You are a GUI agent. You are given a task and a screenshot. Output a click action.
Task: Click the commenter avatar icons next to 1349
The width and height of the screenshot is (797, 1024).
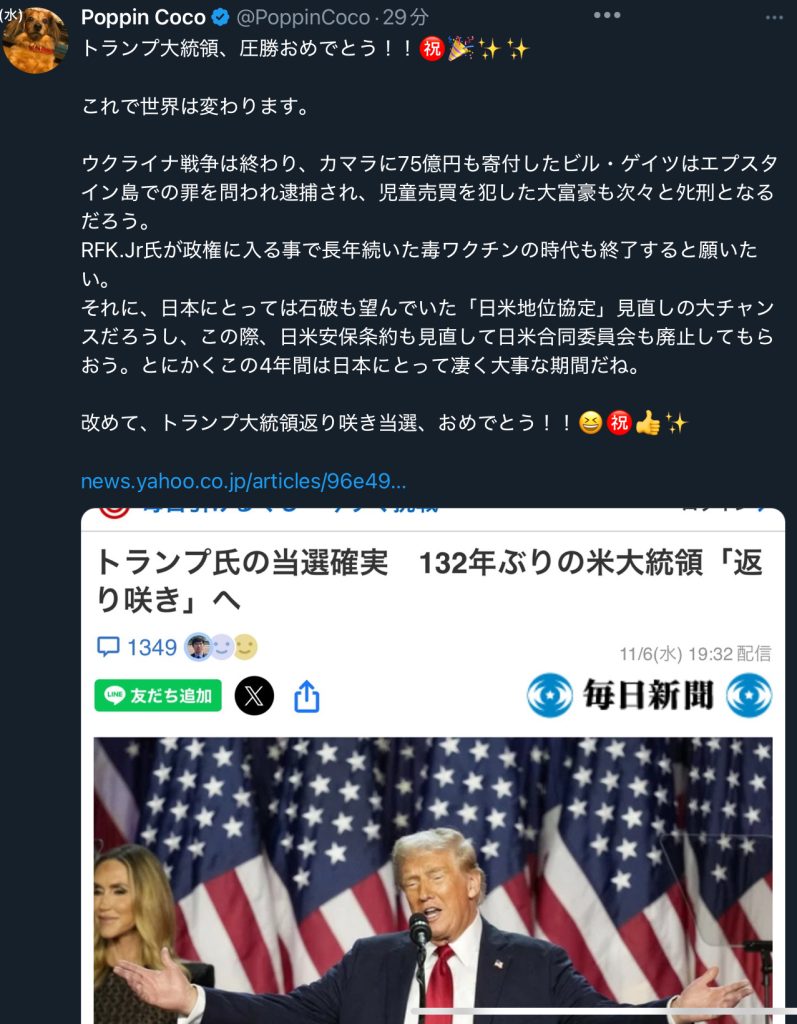click(x=221, y=647)
